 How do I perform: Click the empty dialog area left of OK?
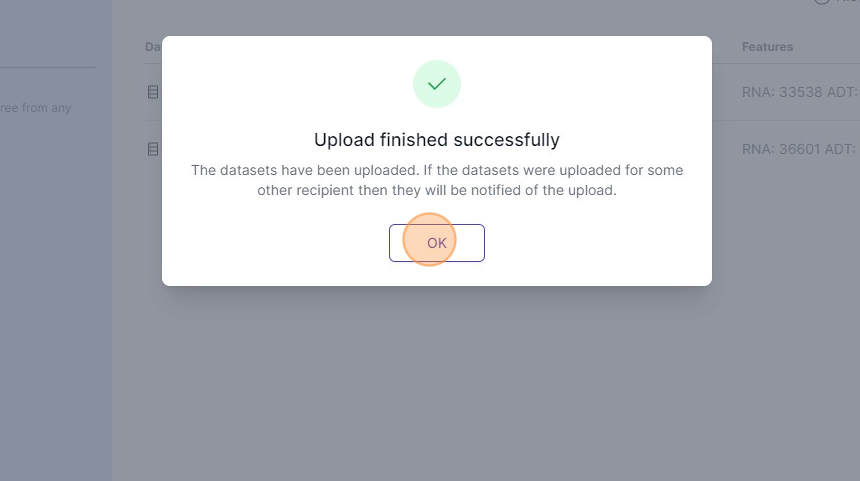(280, 243)
